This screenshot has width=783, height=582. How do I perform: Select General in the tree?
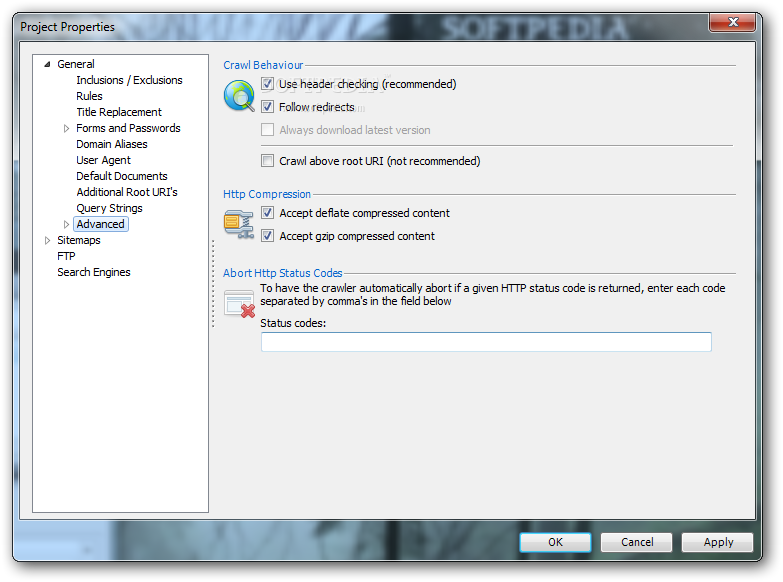(75, 64)
